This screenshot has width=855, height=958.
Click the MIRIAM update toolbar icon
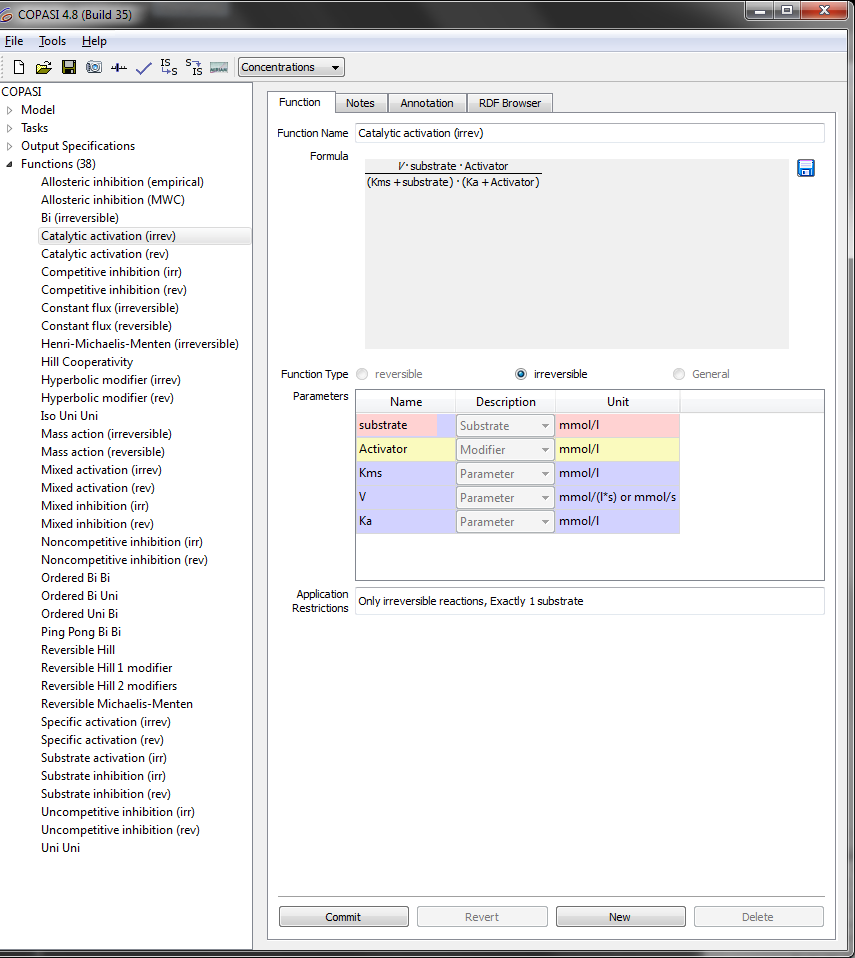[x=219, y=67]
